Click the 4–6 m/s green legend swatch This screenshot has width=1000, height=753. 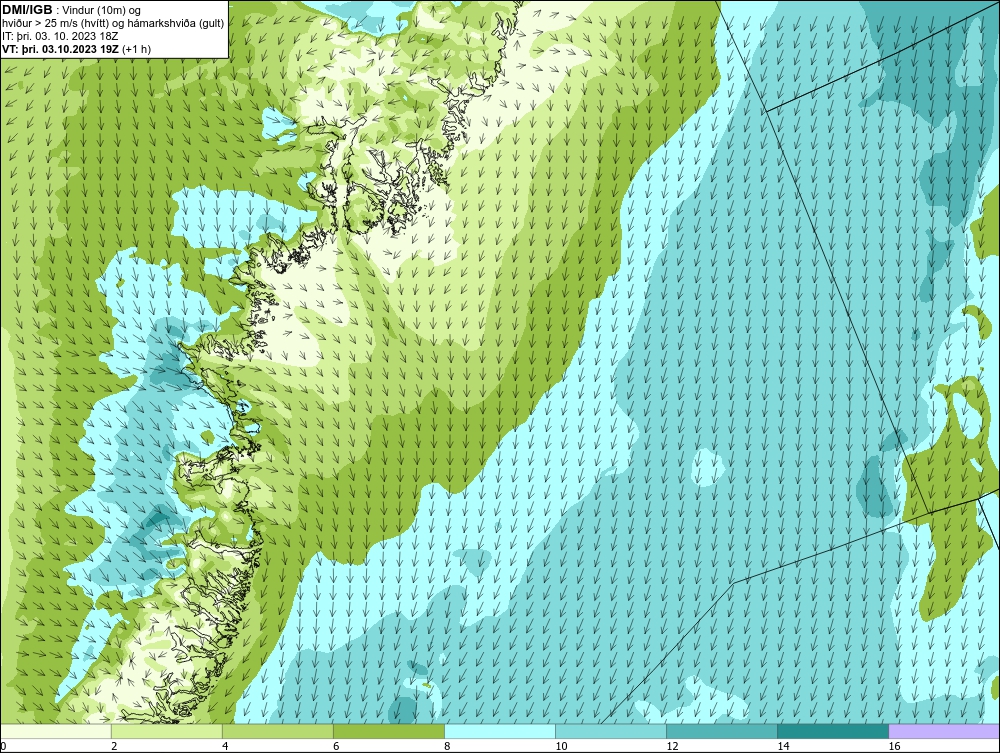pyautogui.click(x=277, y=731)
